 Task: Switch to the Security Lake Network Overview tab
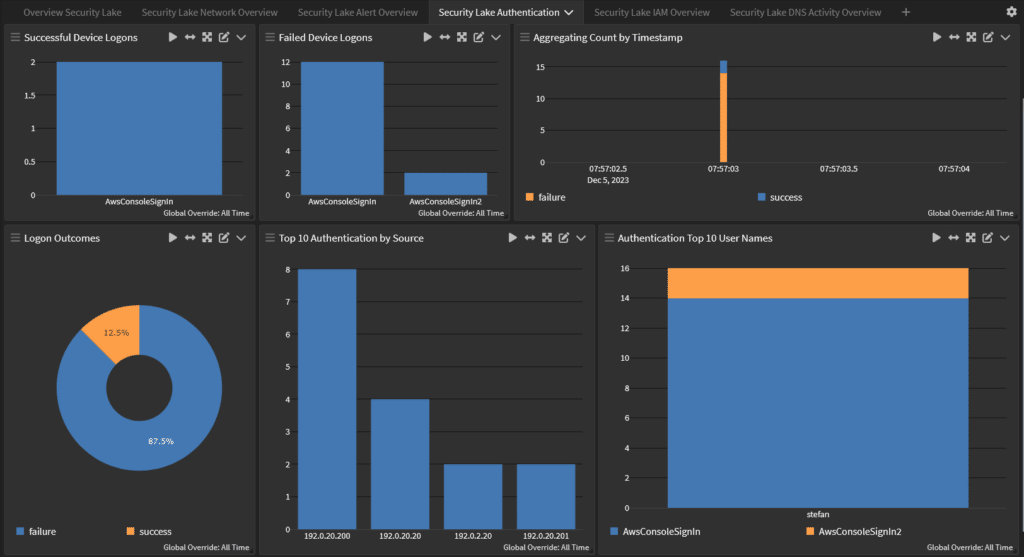click(x=209, y=12)
